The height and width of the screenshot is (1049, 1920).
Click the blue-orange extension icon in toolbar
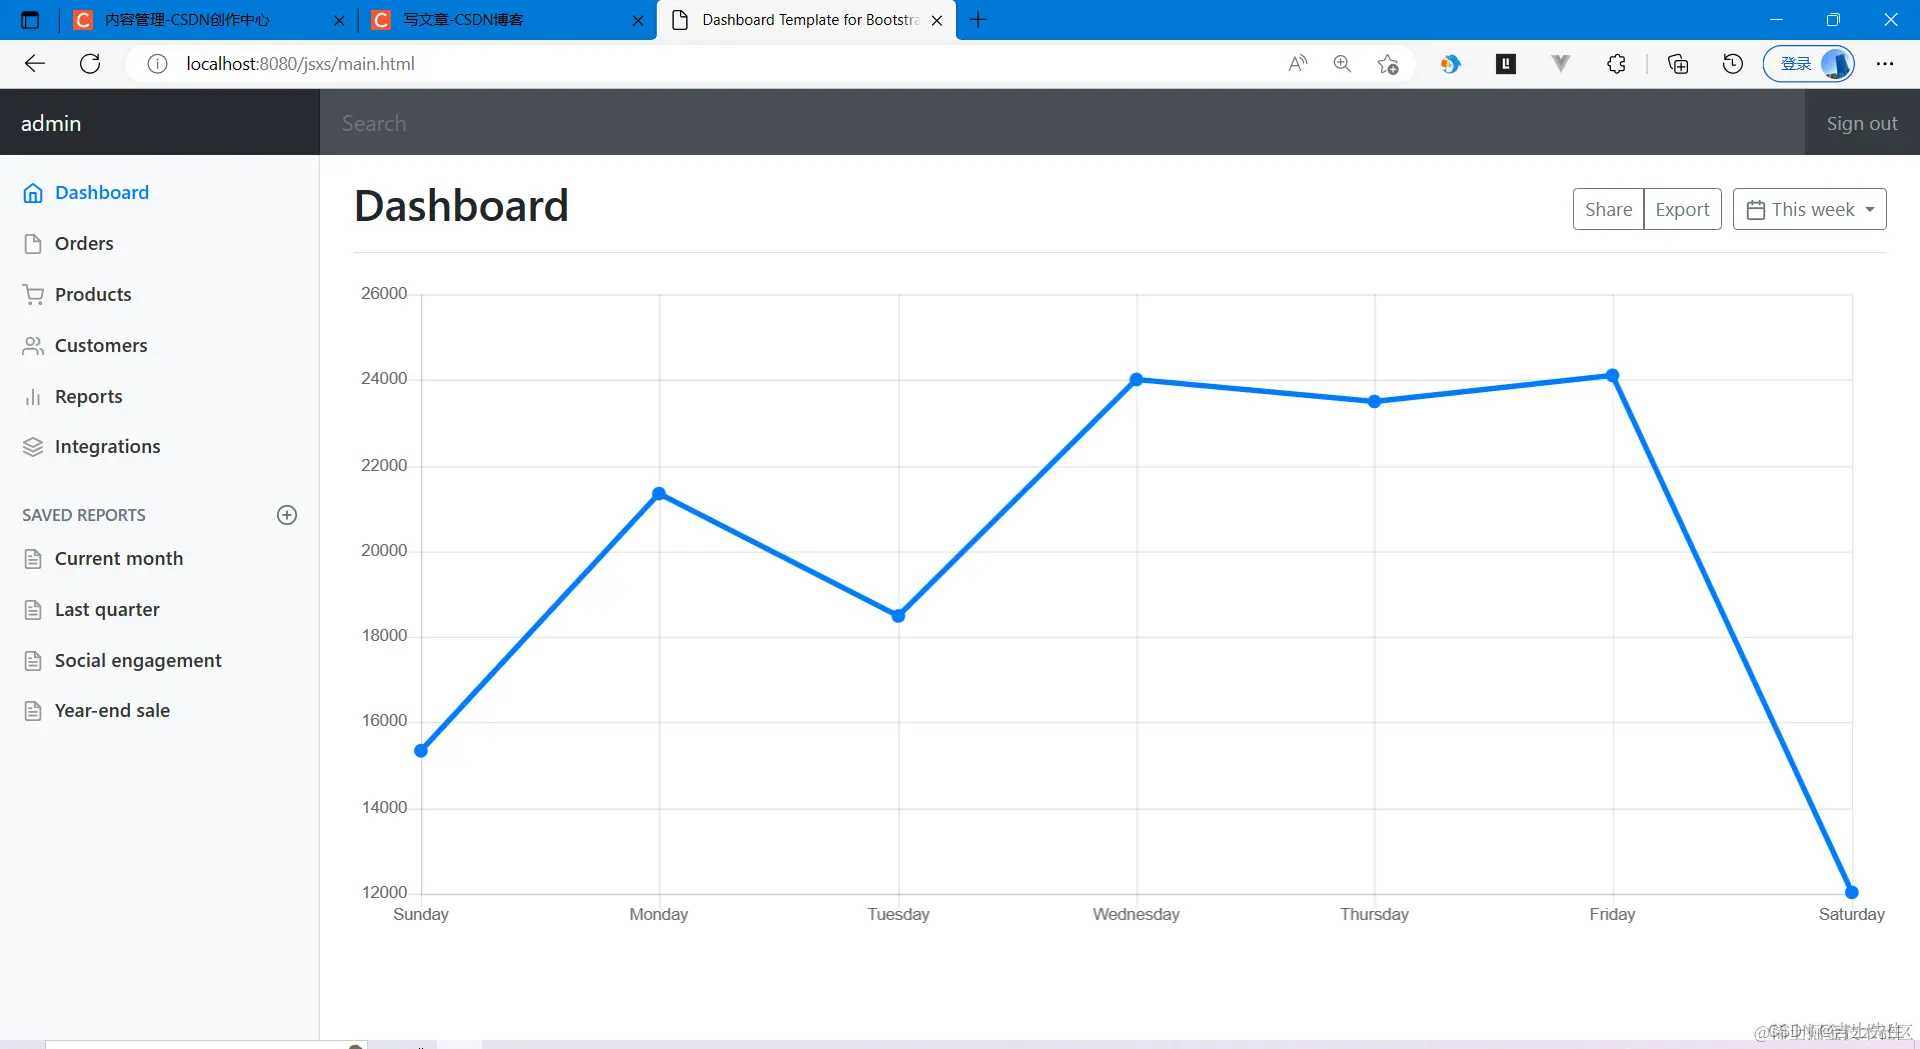click(x=1450, y=64)
